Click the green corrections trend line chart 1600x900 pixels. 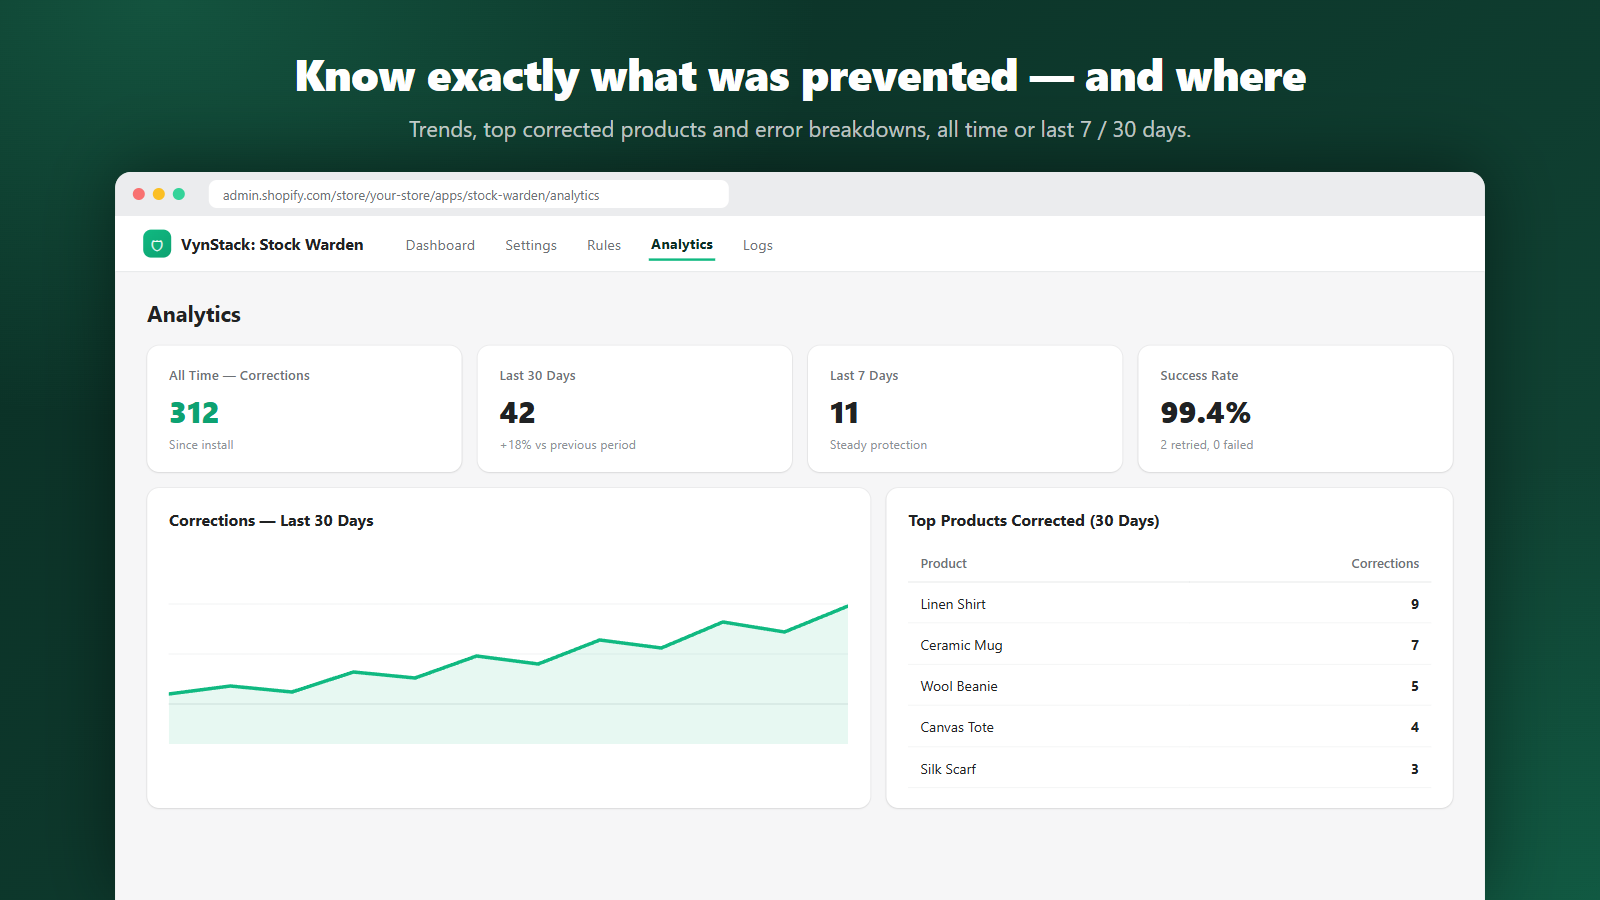pos(508,674)
